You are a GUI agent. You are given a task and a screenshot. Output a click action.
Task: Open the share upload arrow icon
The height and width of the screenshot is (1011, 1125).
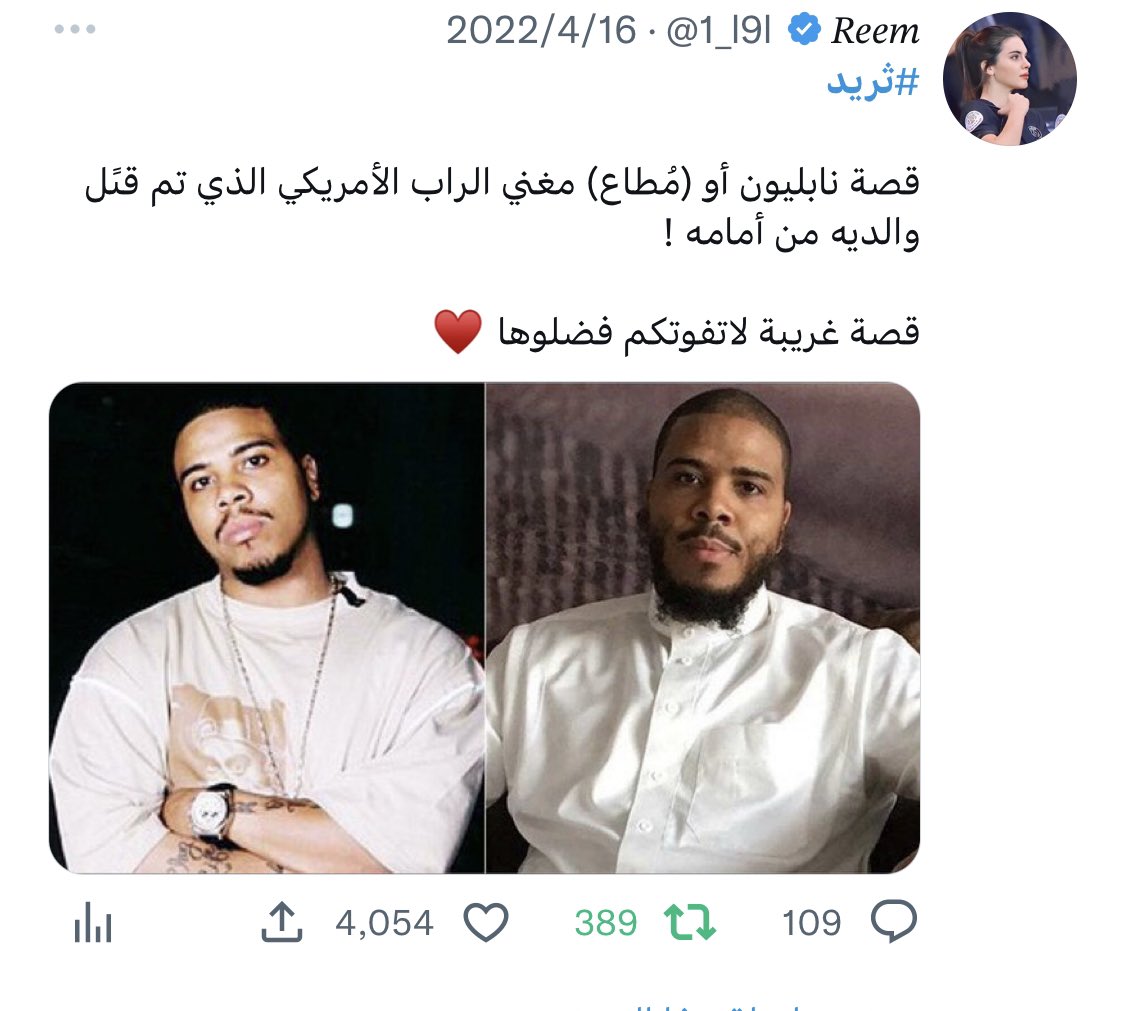click(x=281, y=921)
